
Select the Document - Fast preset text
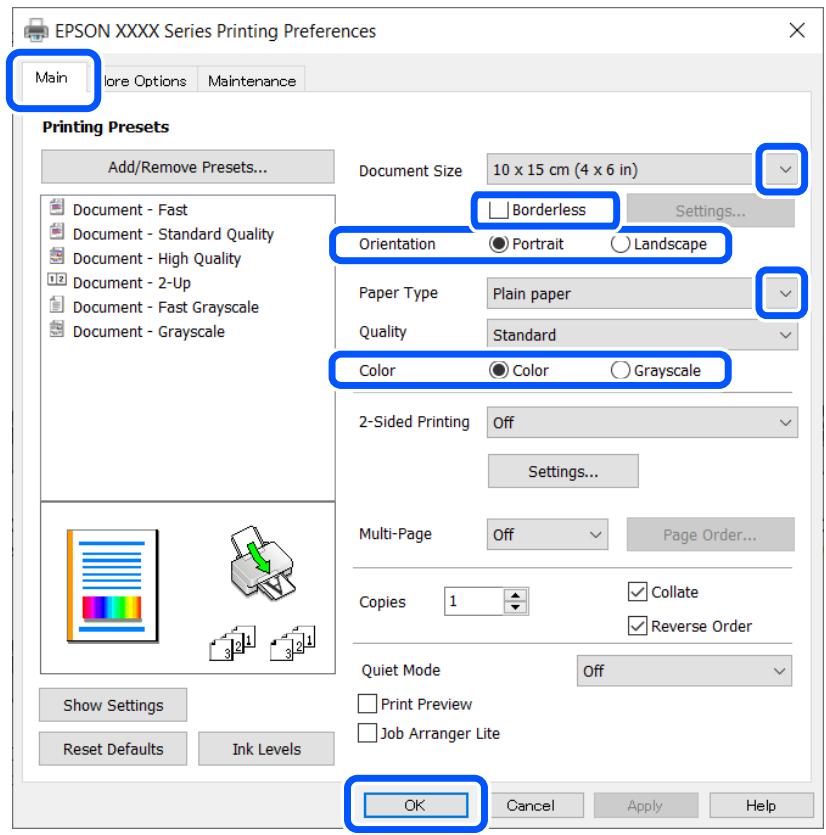tap(130, 209)
